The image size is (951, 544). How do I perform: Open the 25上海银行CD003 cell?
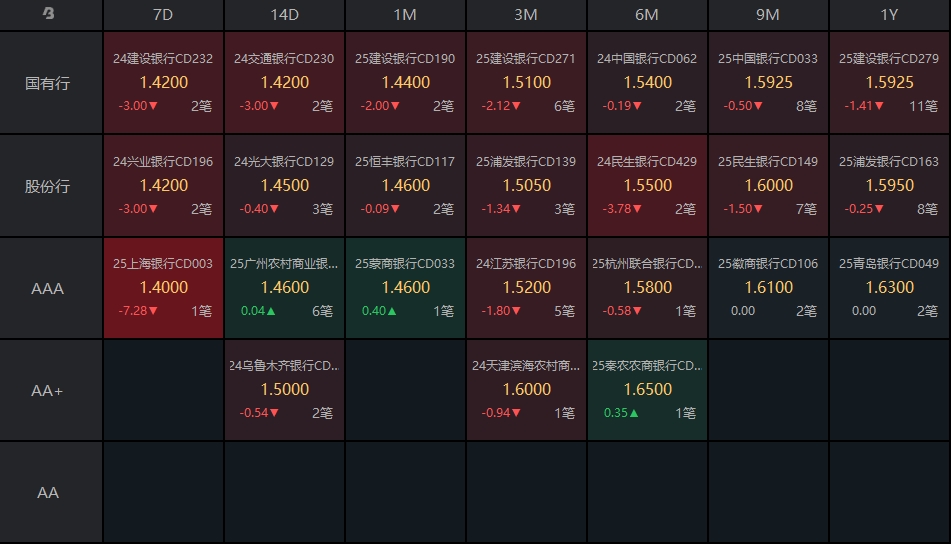pyautogui.click(x=163, y=288)
